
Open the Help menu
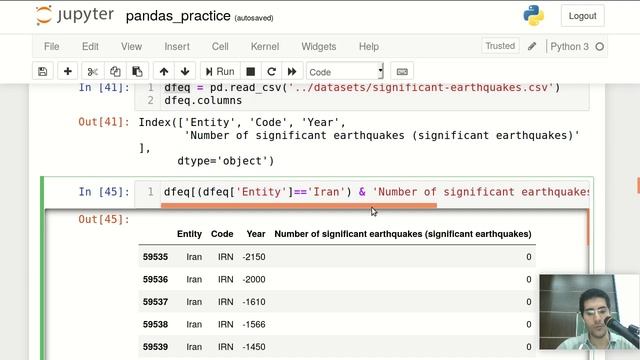click(369, 47)
